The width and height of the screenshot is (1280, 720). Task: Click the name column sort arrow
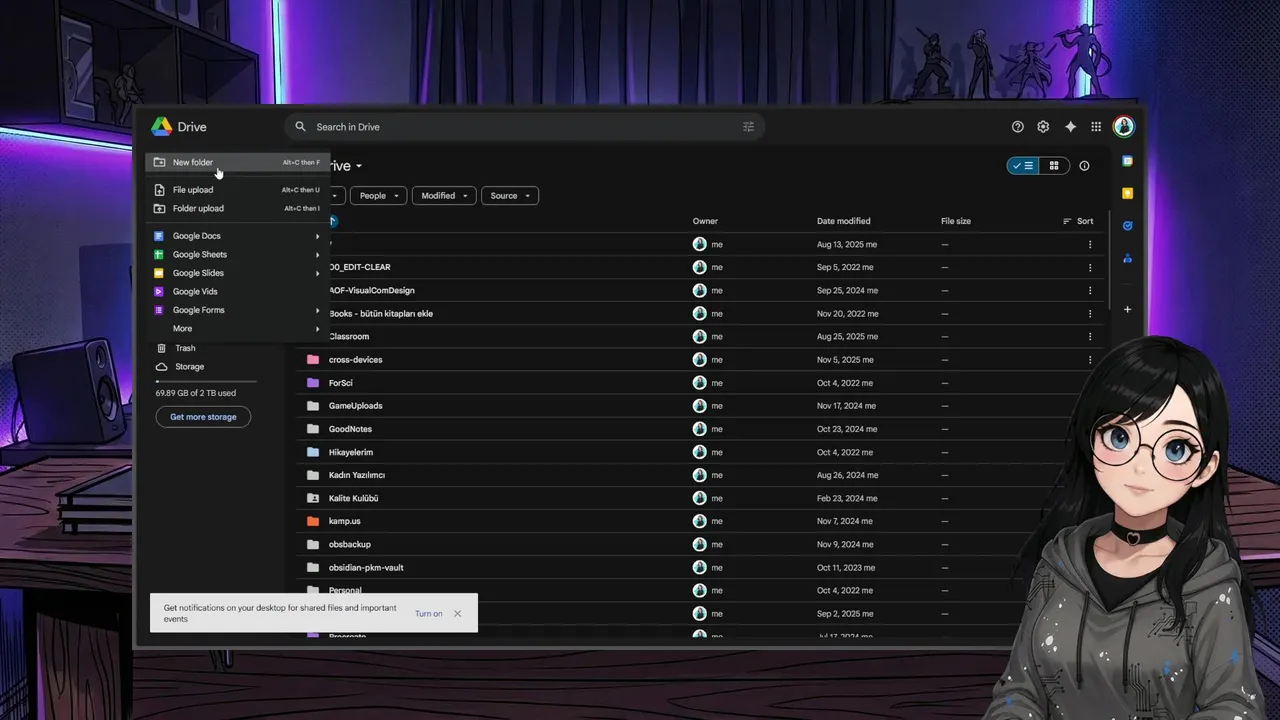click(x=333, y=221)
